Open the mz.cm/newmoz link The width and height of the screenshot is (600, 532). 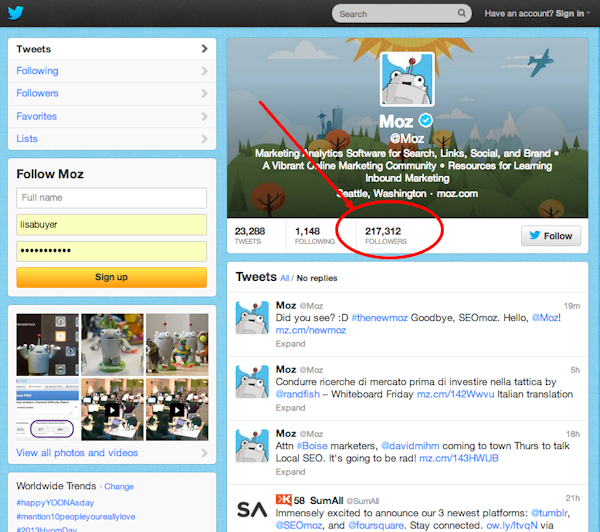click(x=311, y=330)
